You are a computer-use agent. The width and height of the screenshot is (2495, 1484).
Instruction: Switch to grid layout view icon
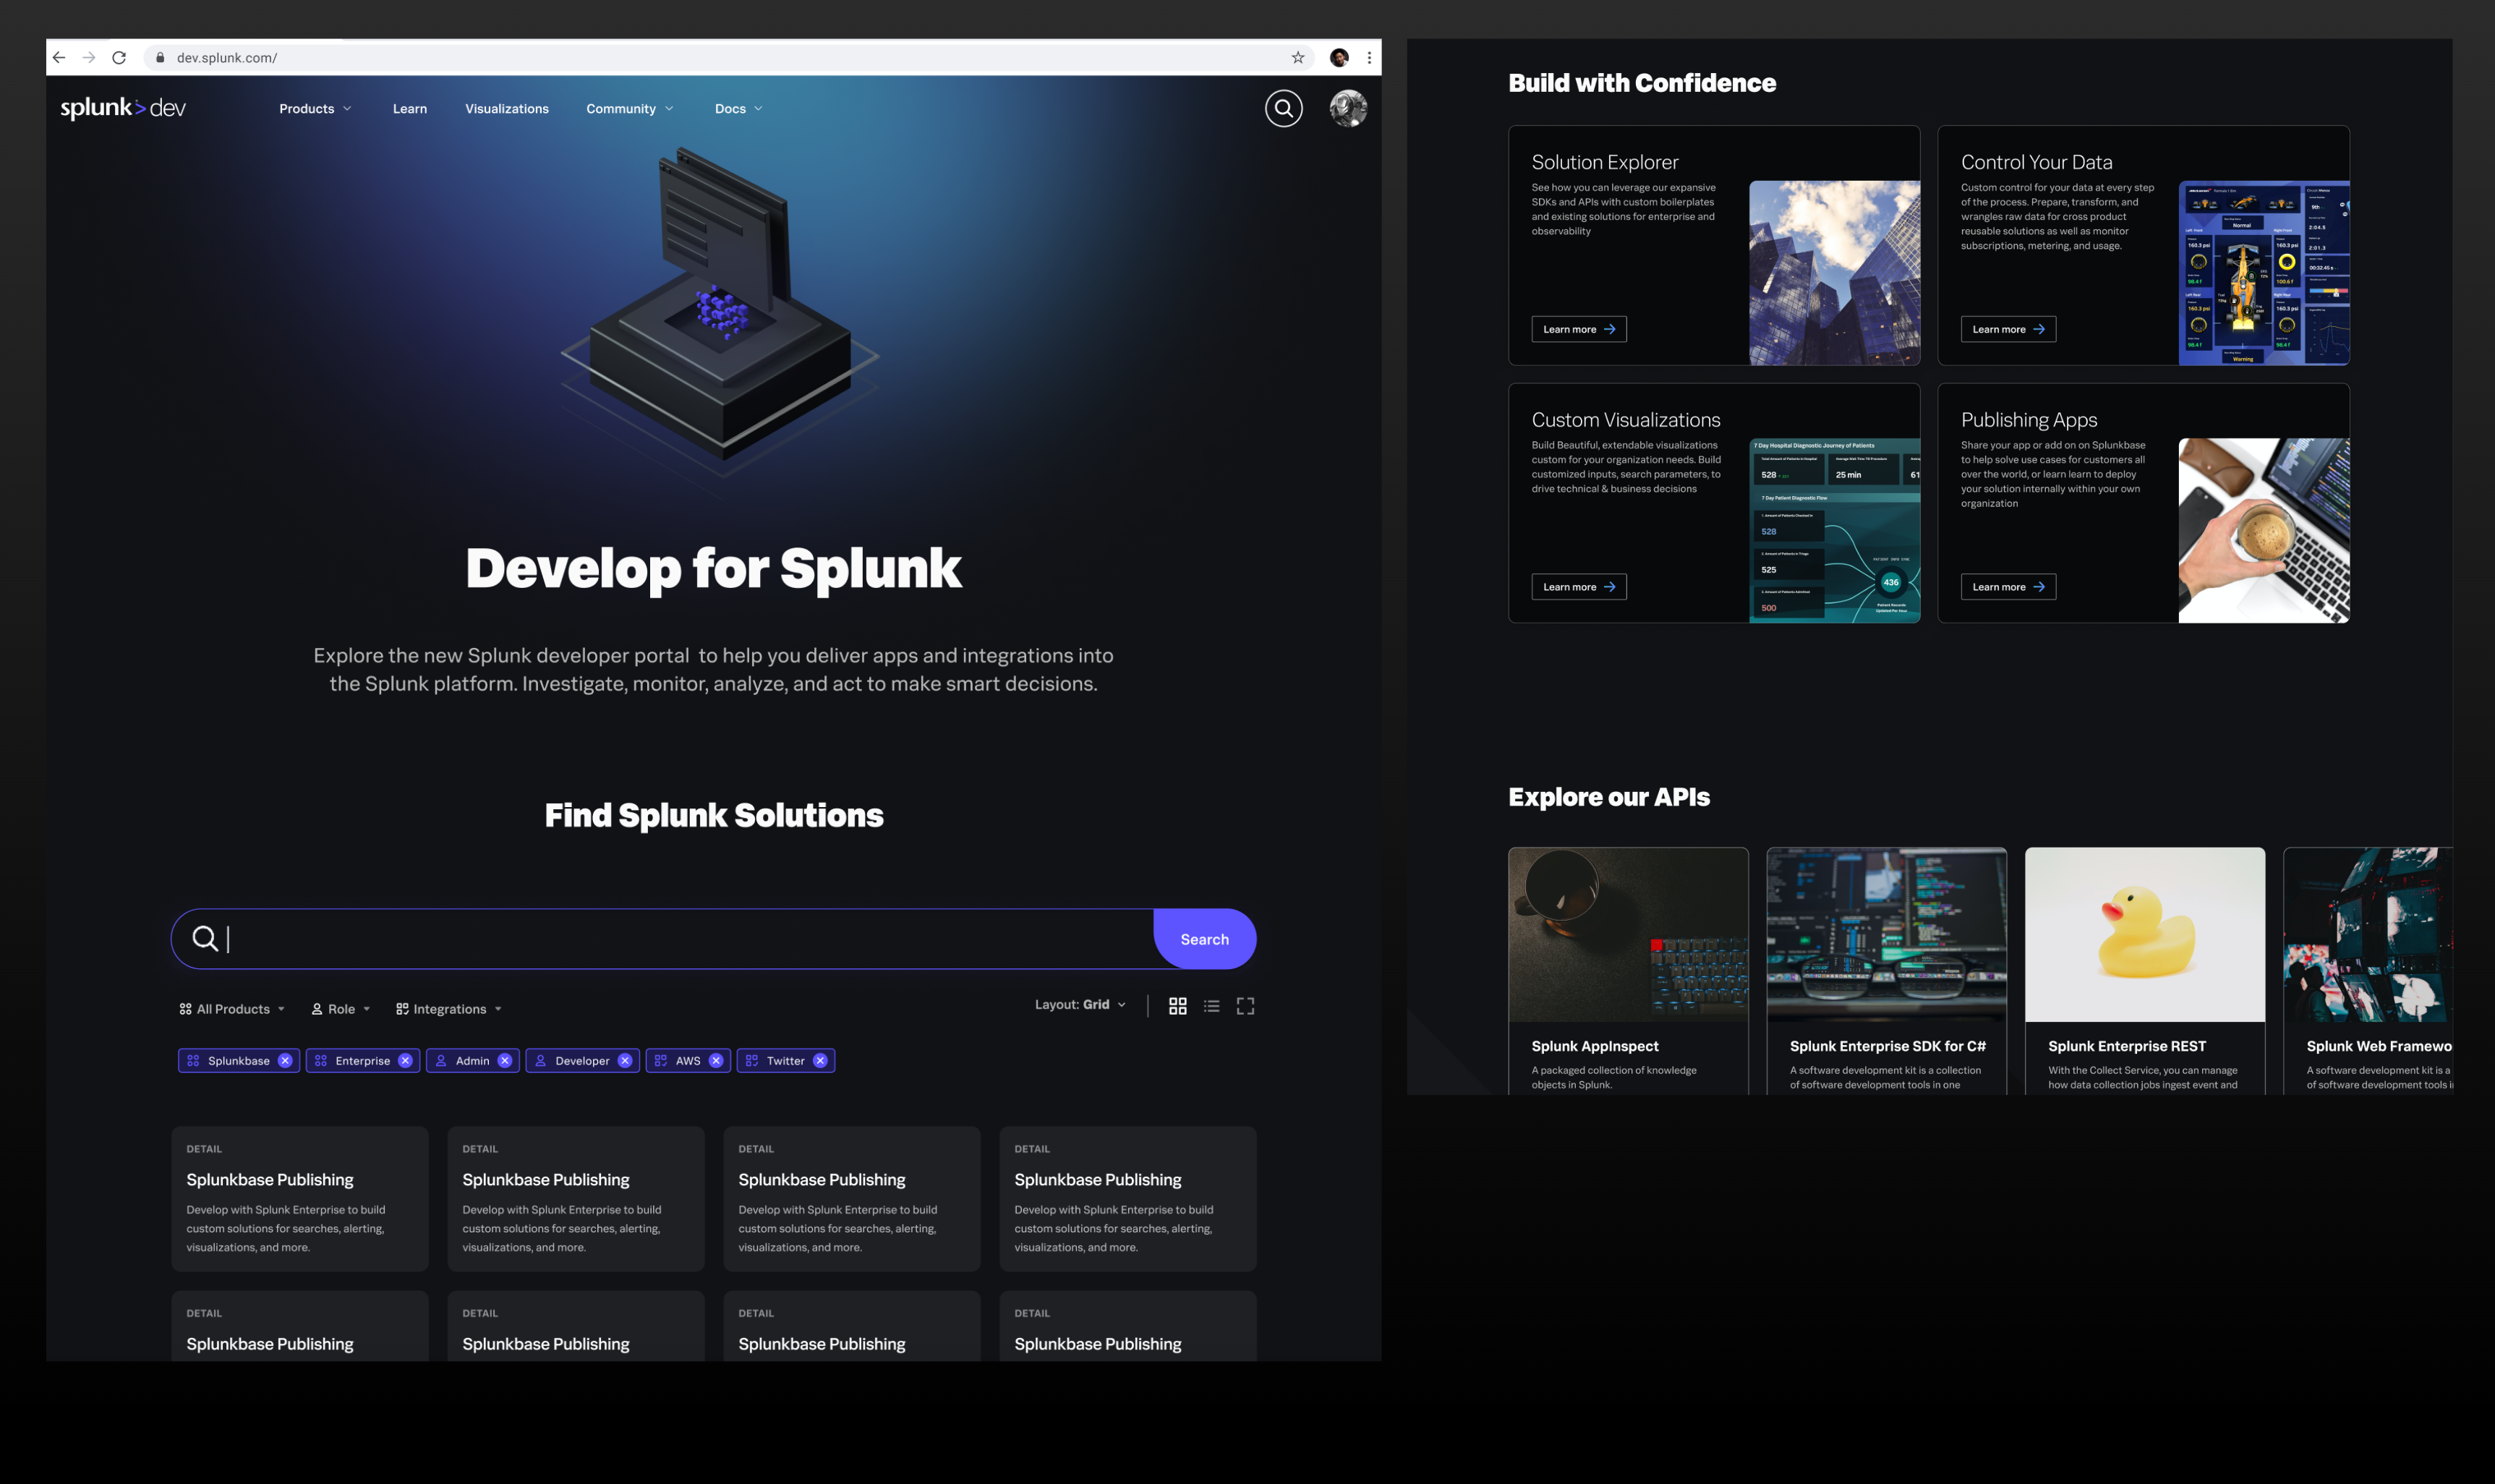click(x=1178, y=1006)
